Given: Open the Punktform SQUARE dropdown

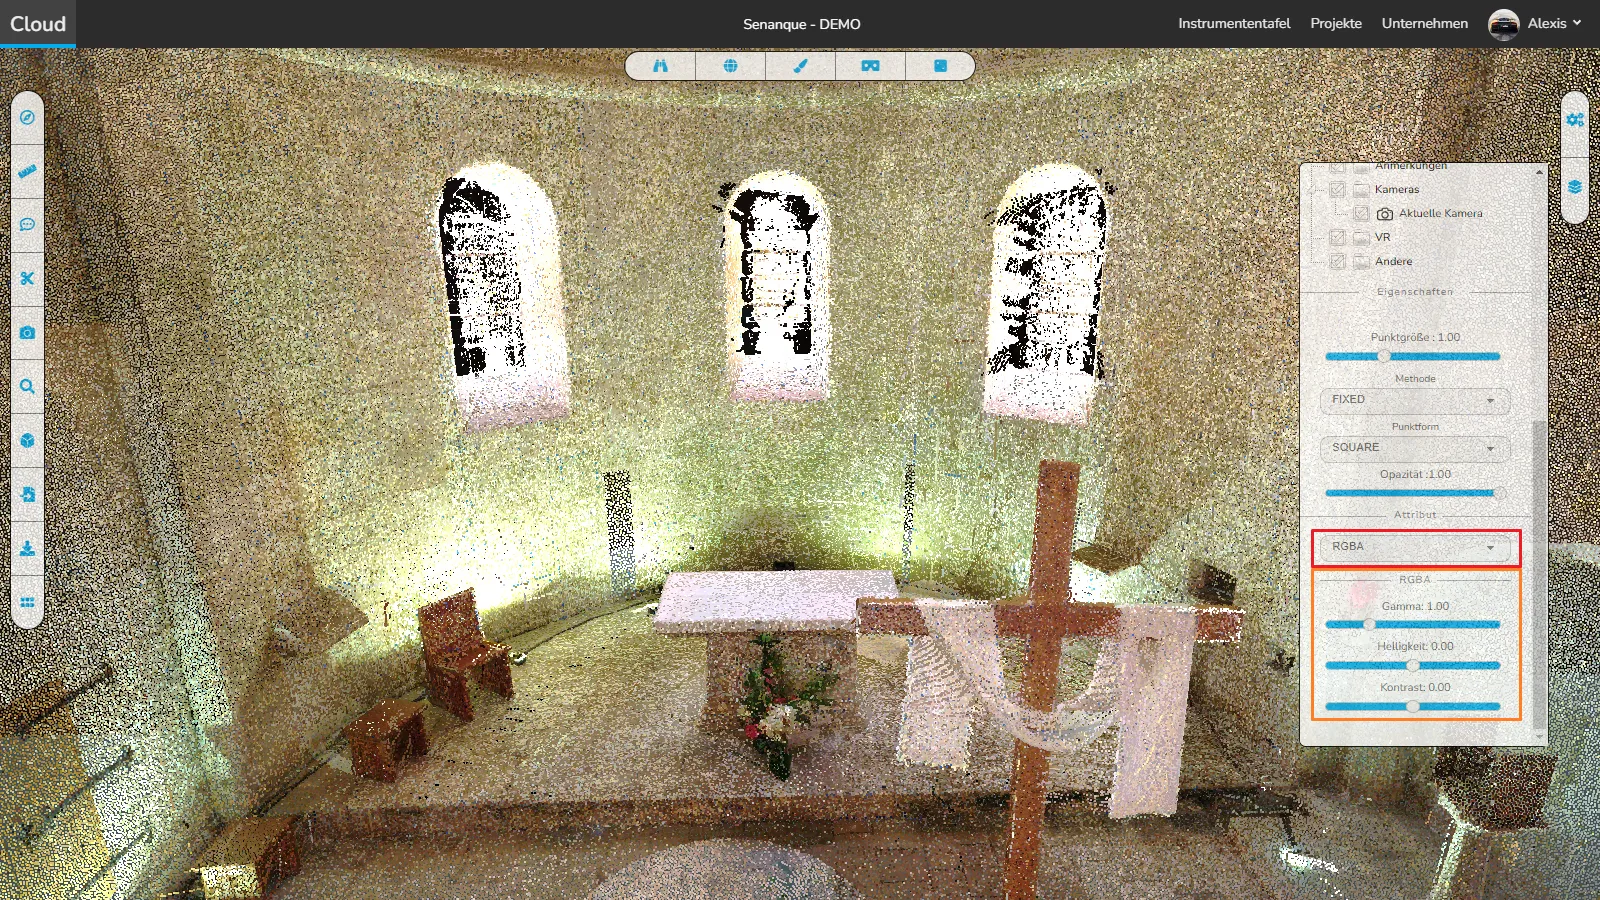Looking at the screenshot, I should coord(1415,448).
